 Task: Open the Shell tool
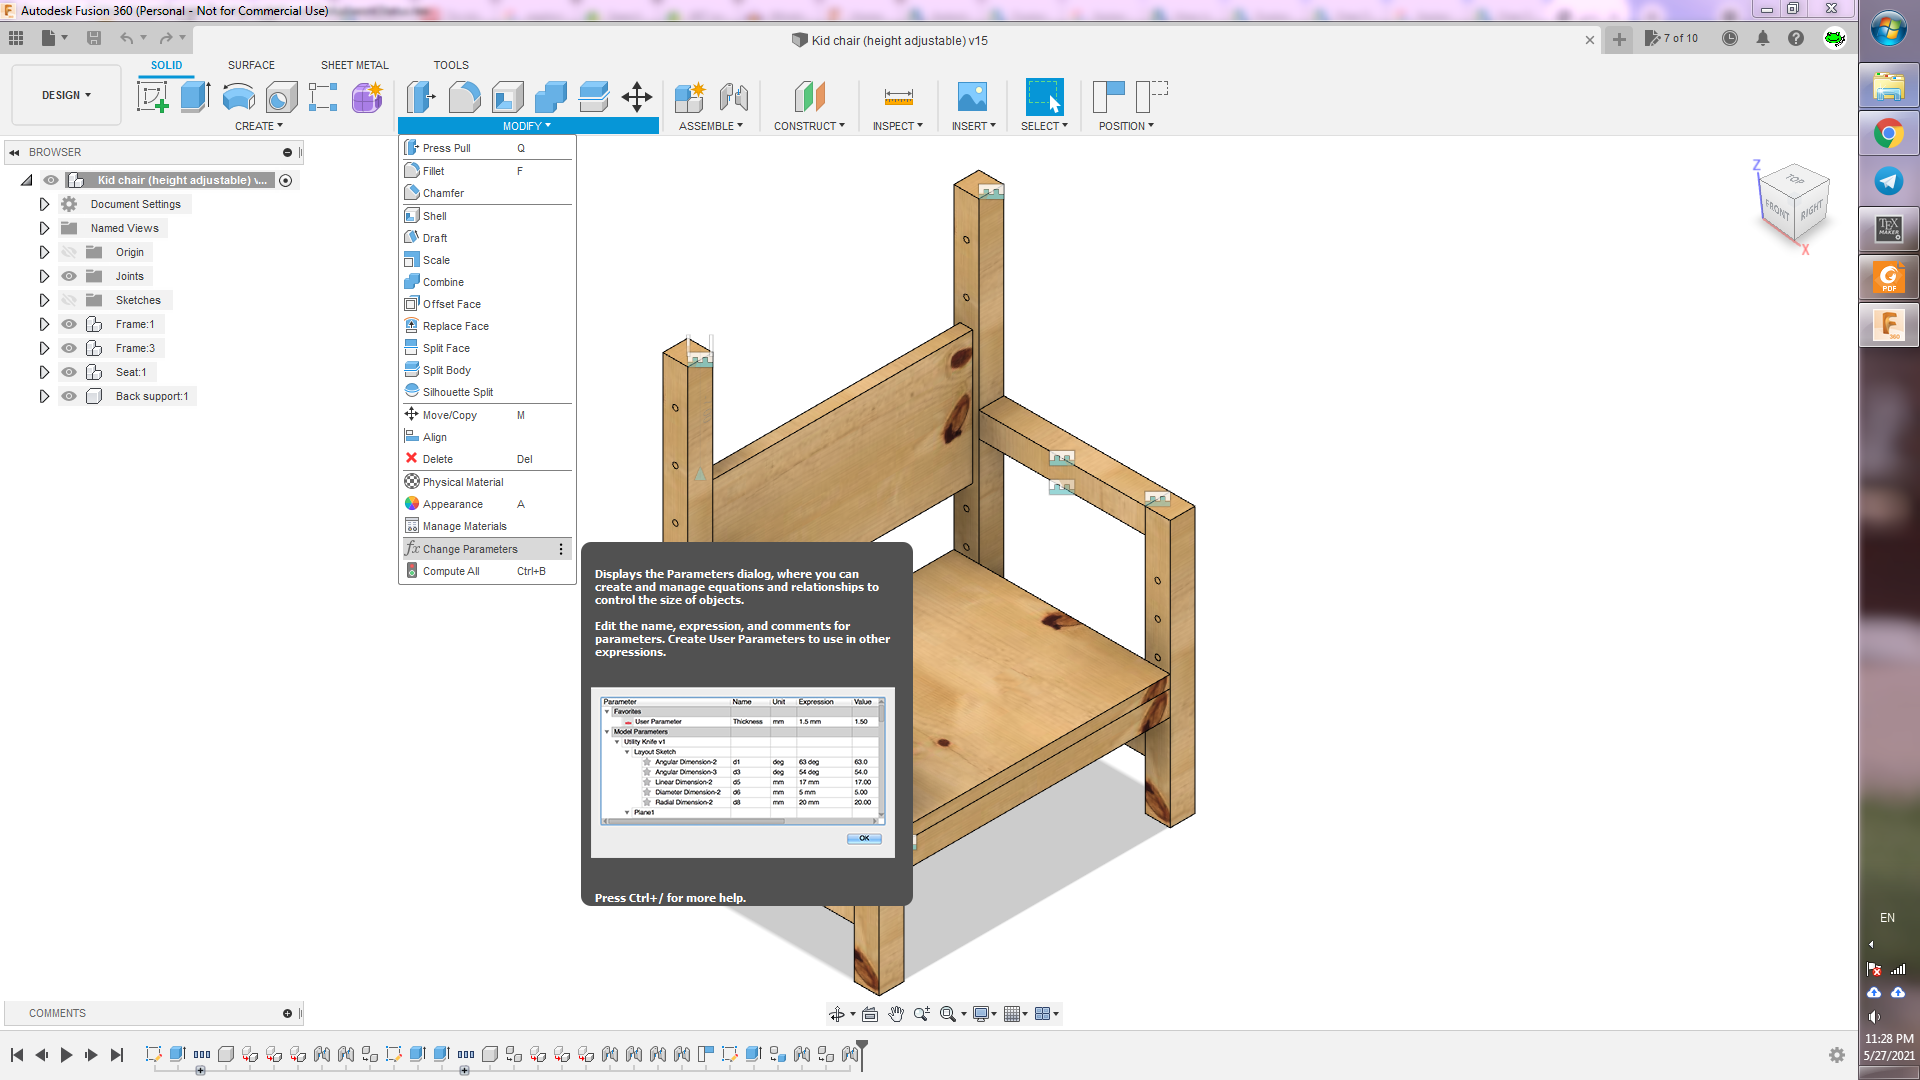[x=432, y=215]
